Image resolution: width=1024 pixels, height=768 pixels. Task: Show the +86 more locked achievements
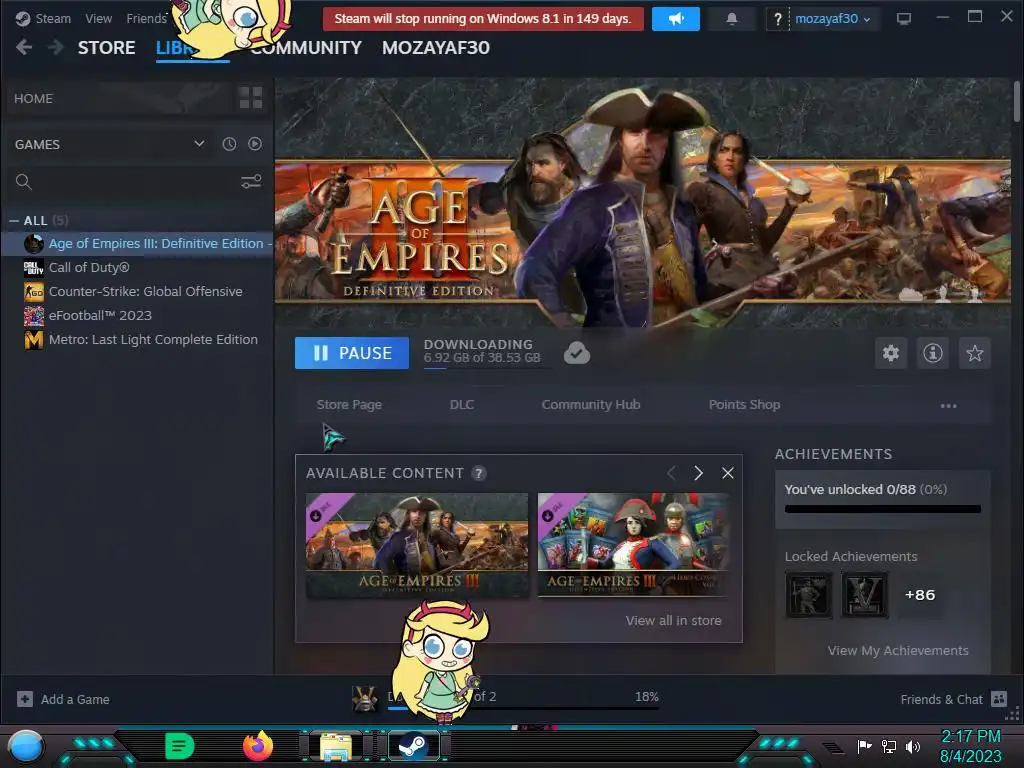coord(920,595)
